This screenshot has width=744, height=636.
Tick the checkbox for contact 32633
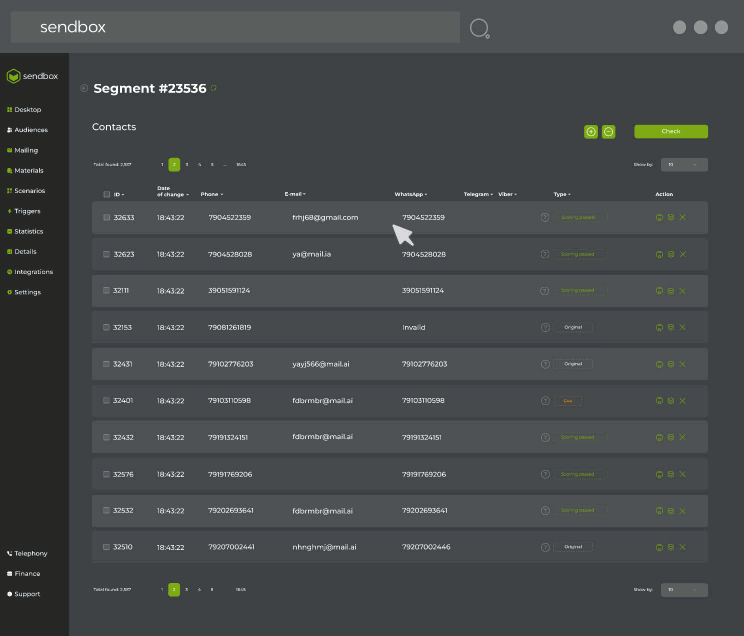(x=107, y=217)
